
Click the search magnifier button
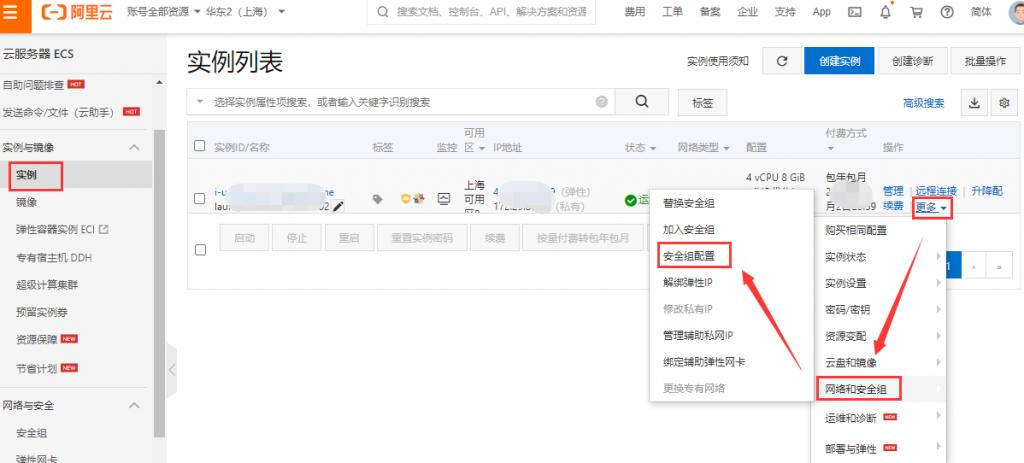(x=641, y=101)
